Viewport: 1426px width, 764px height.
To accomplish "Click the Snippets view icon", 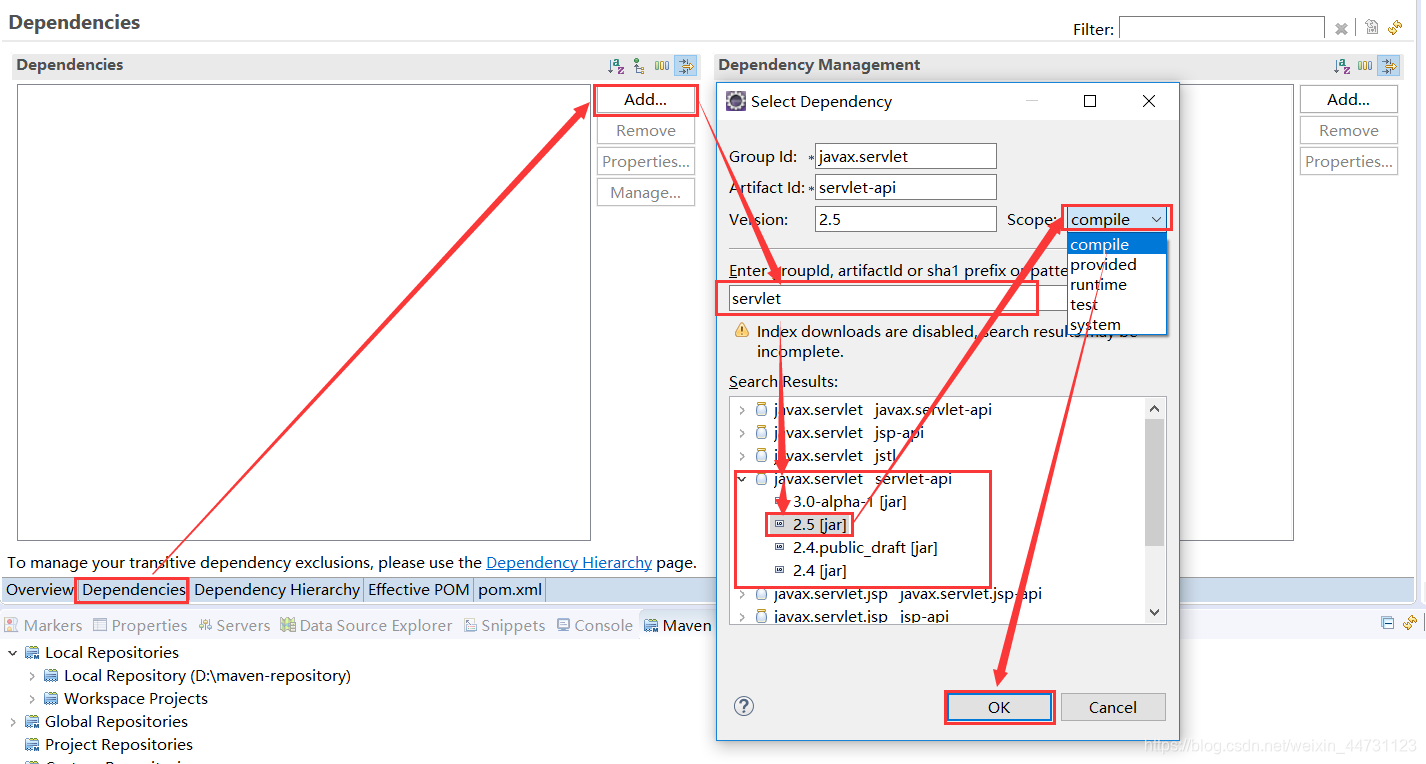I will pos(470,625).
